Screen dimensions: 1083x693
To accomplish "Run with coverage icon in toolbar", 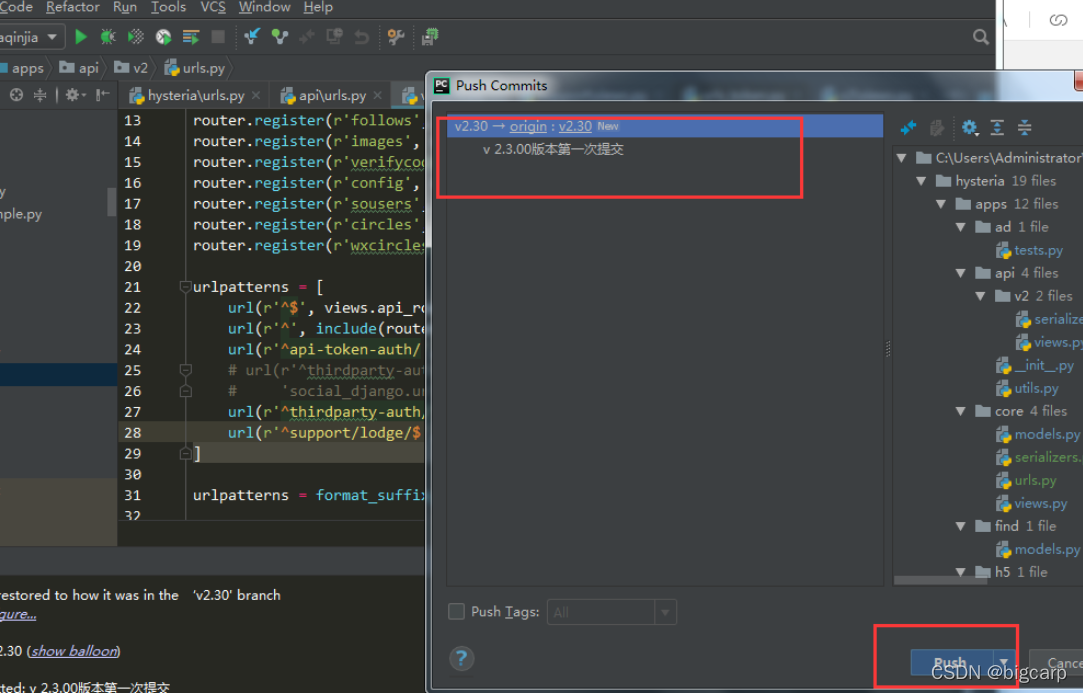I will coord(136,37).
